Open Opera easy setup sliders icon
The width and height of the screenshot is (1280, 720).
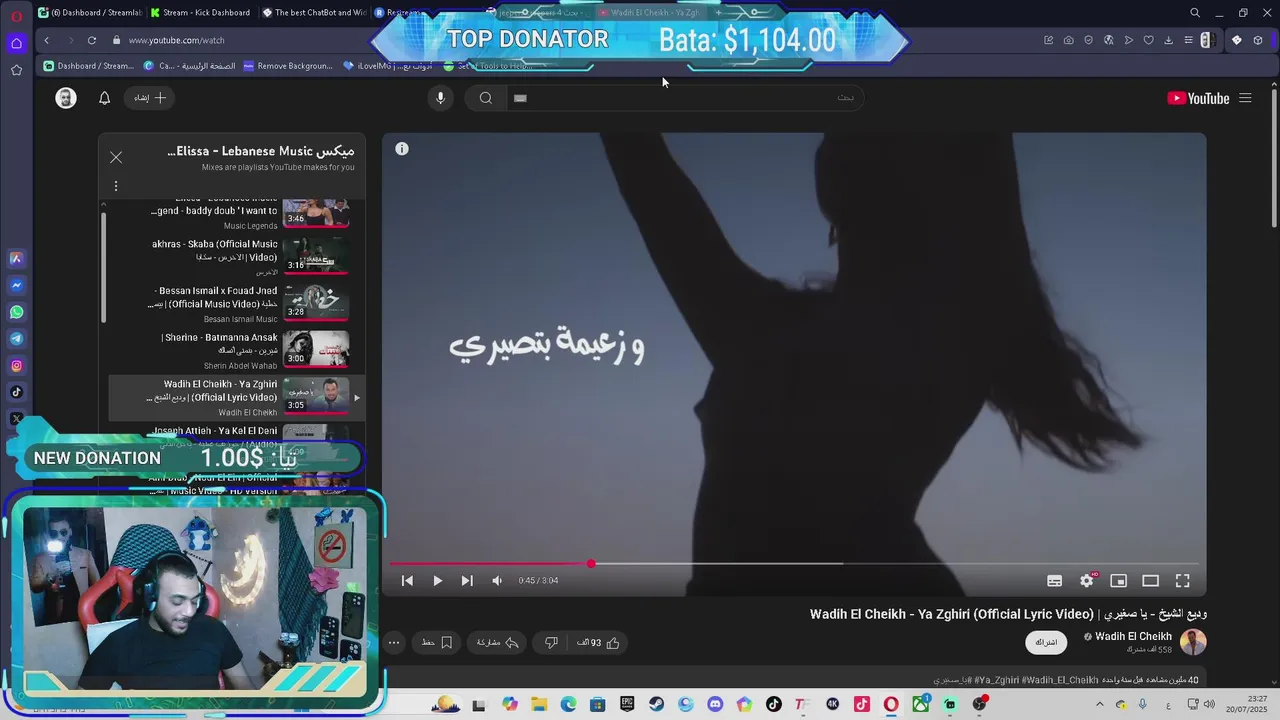click(1188, 40)
